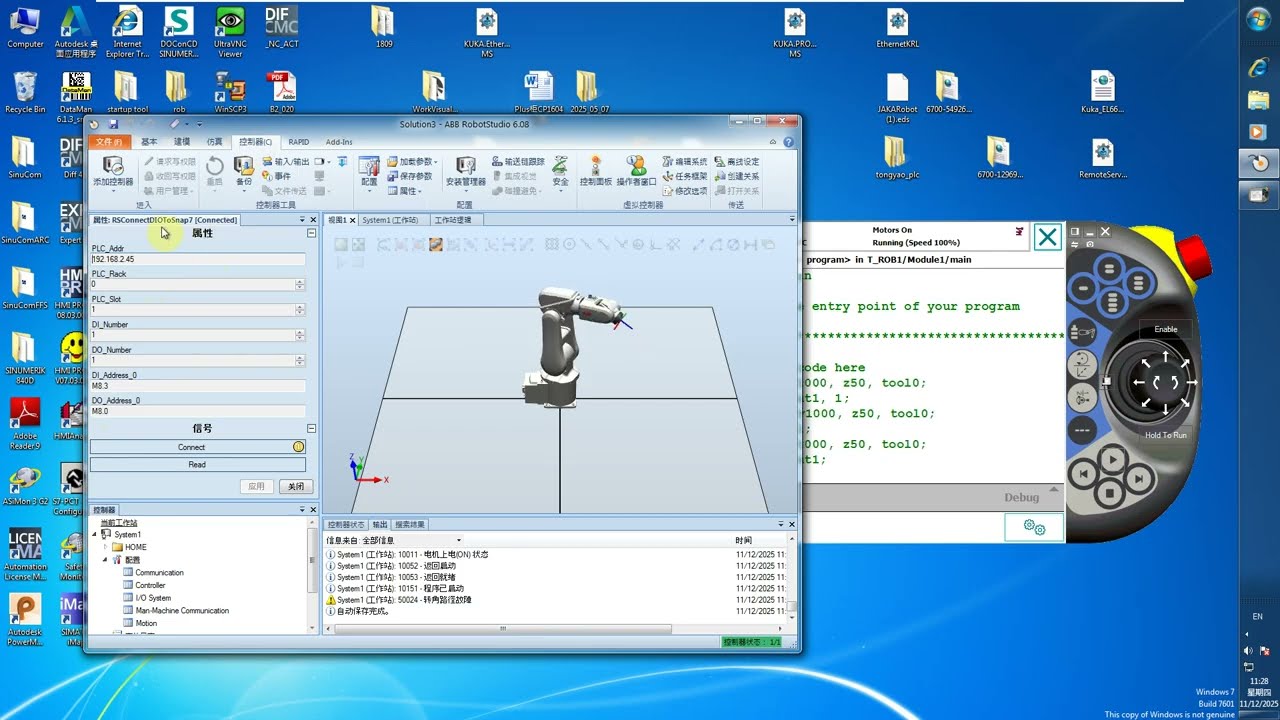The image size is (1280, 720).
Task: Click the ABB Robot file icon JAKARobot(1).eds on desktop
Action: (897, 98)
